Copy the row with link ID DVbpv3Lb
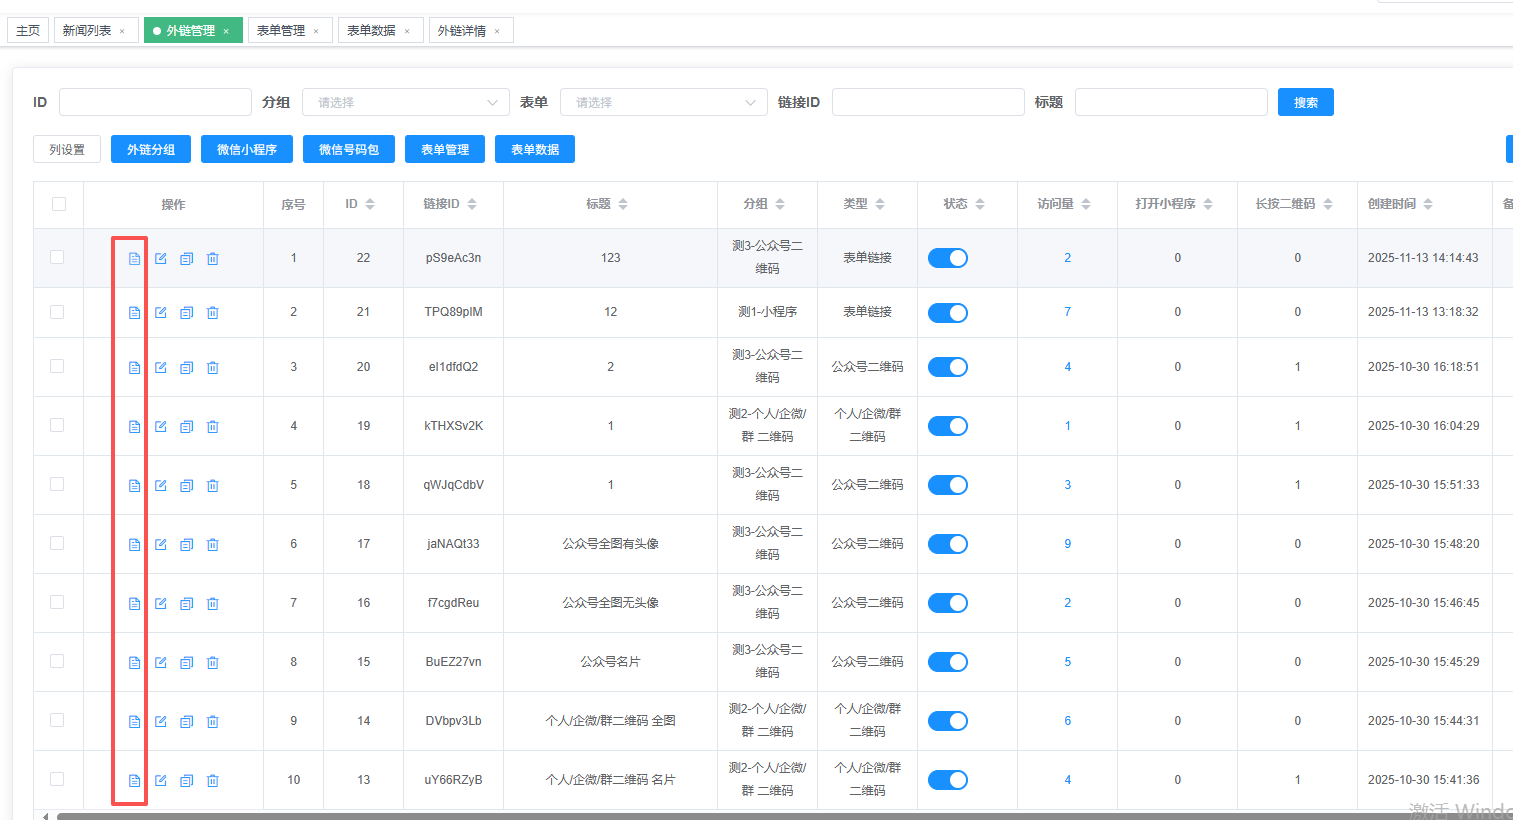The height and width of the screenshot is (820, 1513). point(186,722)
